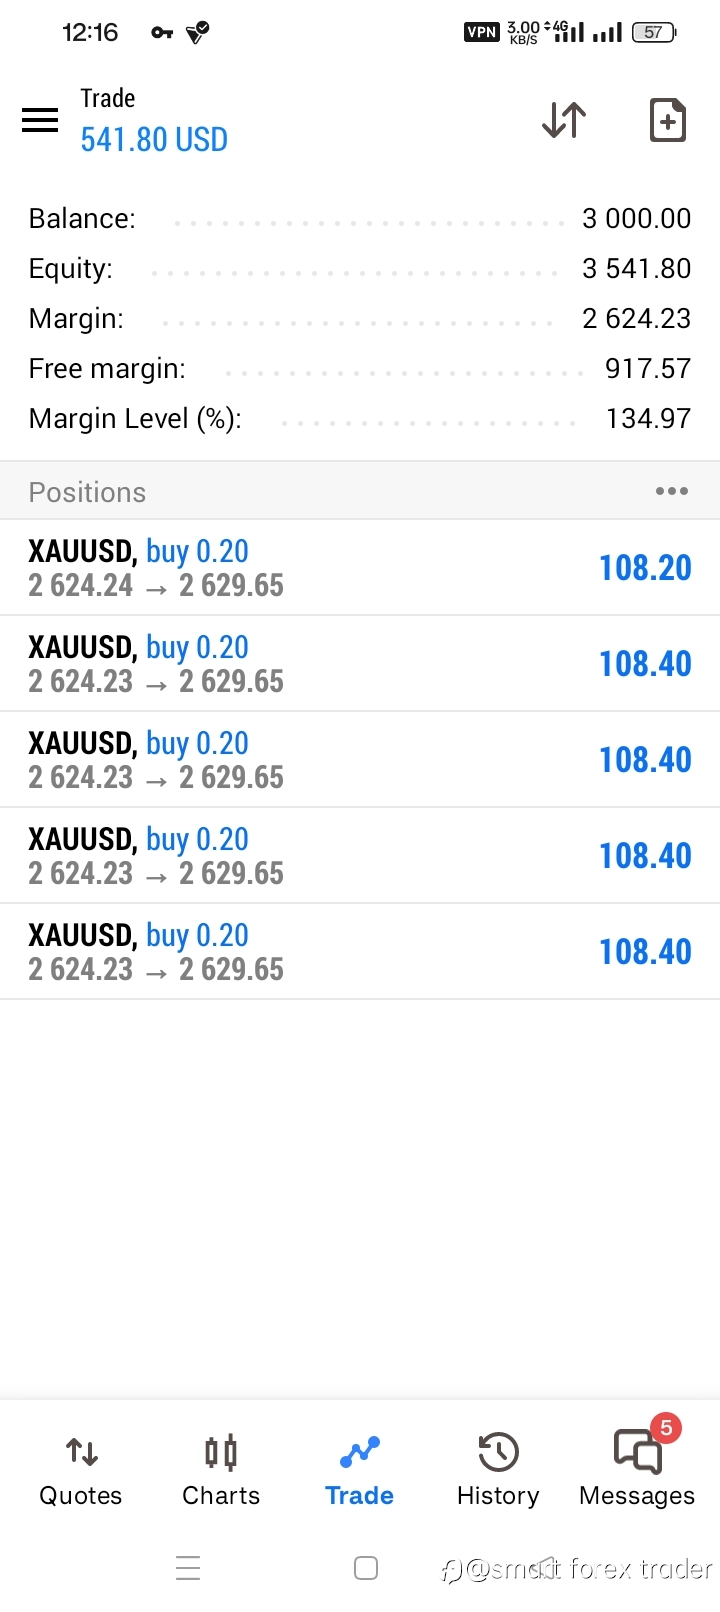720x1612 pixels.
Task: Tap the 108.20 profit position row
Action: click(x=360, y=567)
